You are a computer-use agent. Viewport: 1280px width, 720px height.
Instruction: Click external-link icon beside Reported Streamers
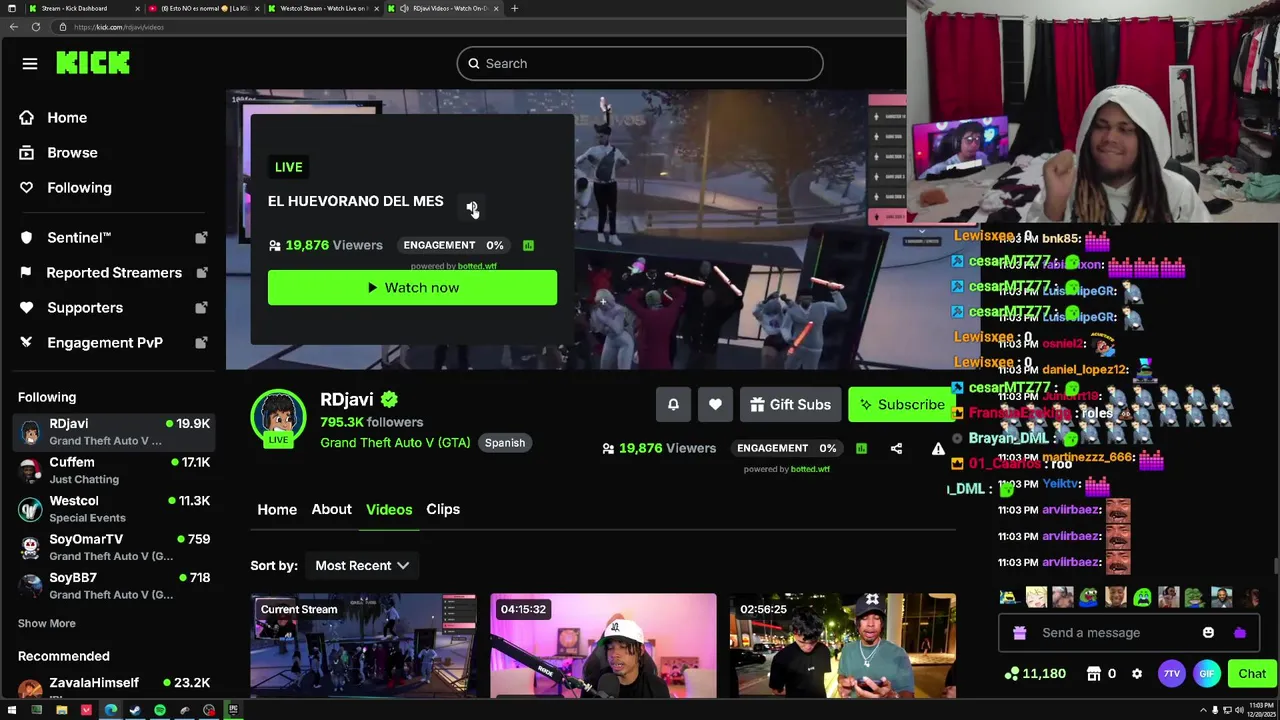pos(201,273)
